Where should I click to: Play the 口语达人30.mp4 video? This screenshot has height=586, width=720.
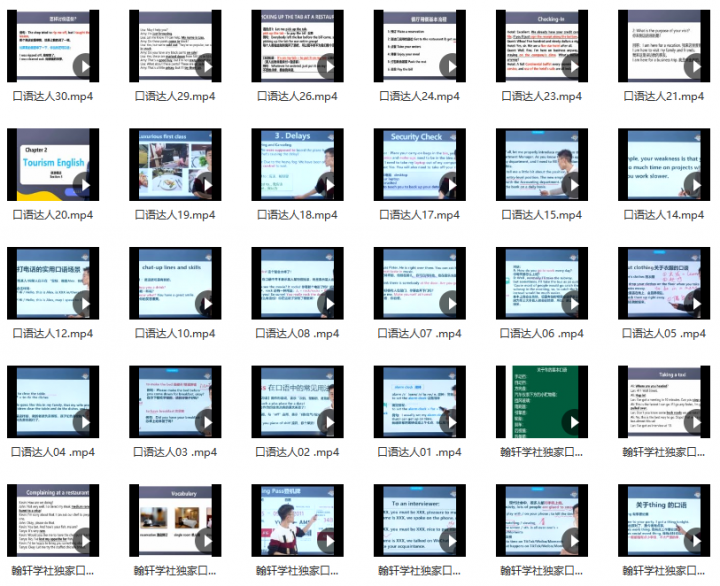(x=84, y=67)
